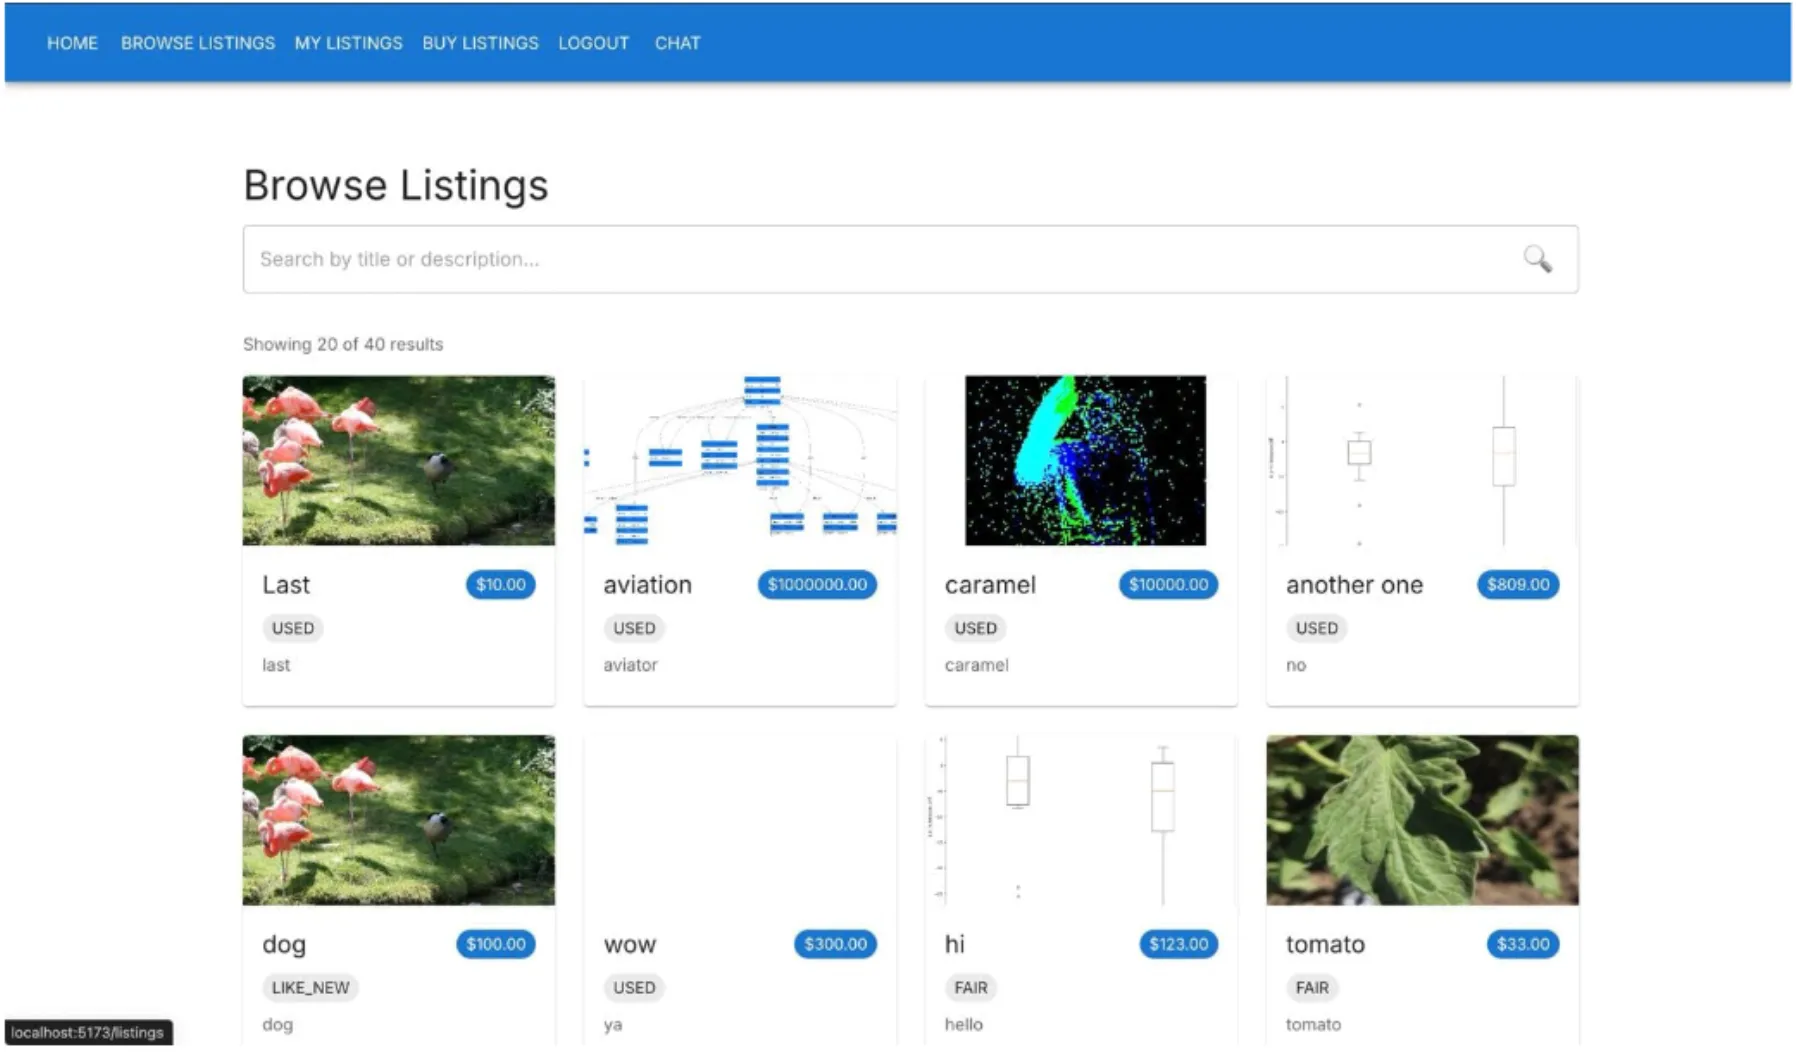
Task: Click the $10.00 price badge
Action: [500, 584]
